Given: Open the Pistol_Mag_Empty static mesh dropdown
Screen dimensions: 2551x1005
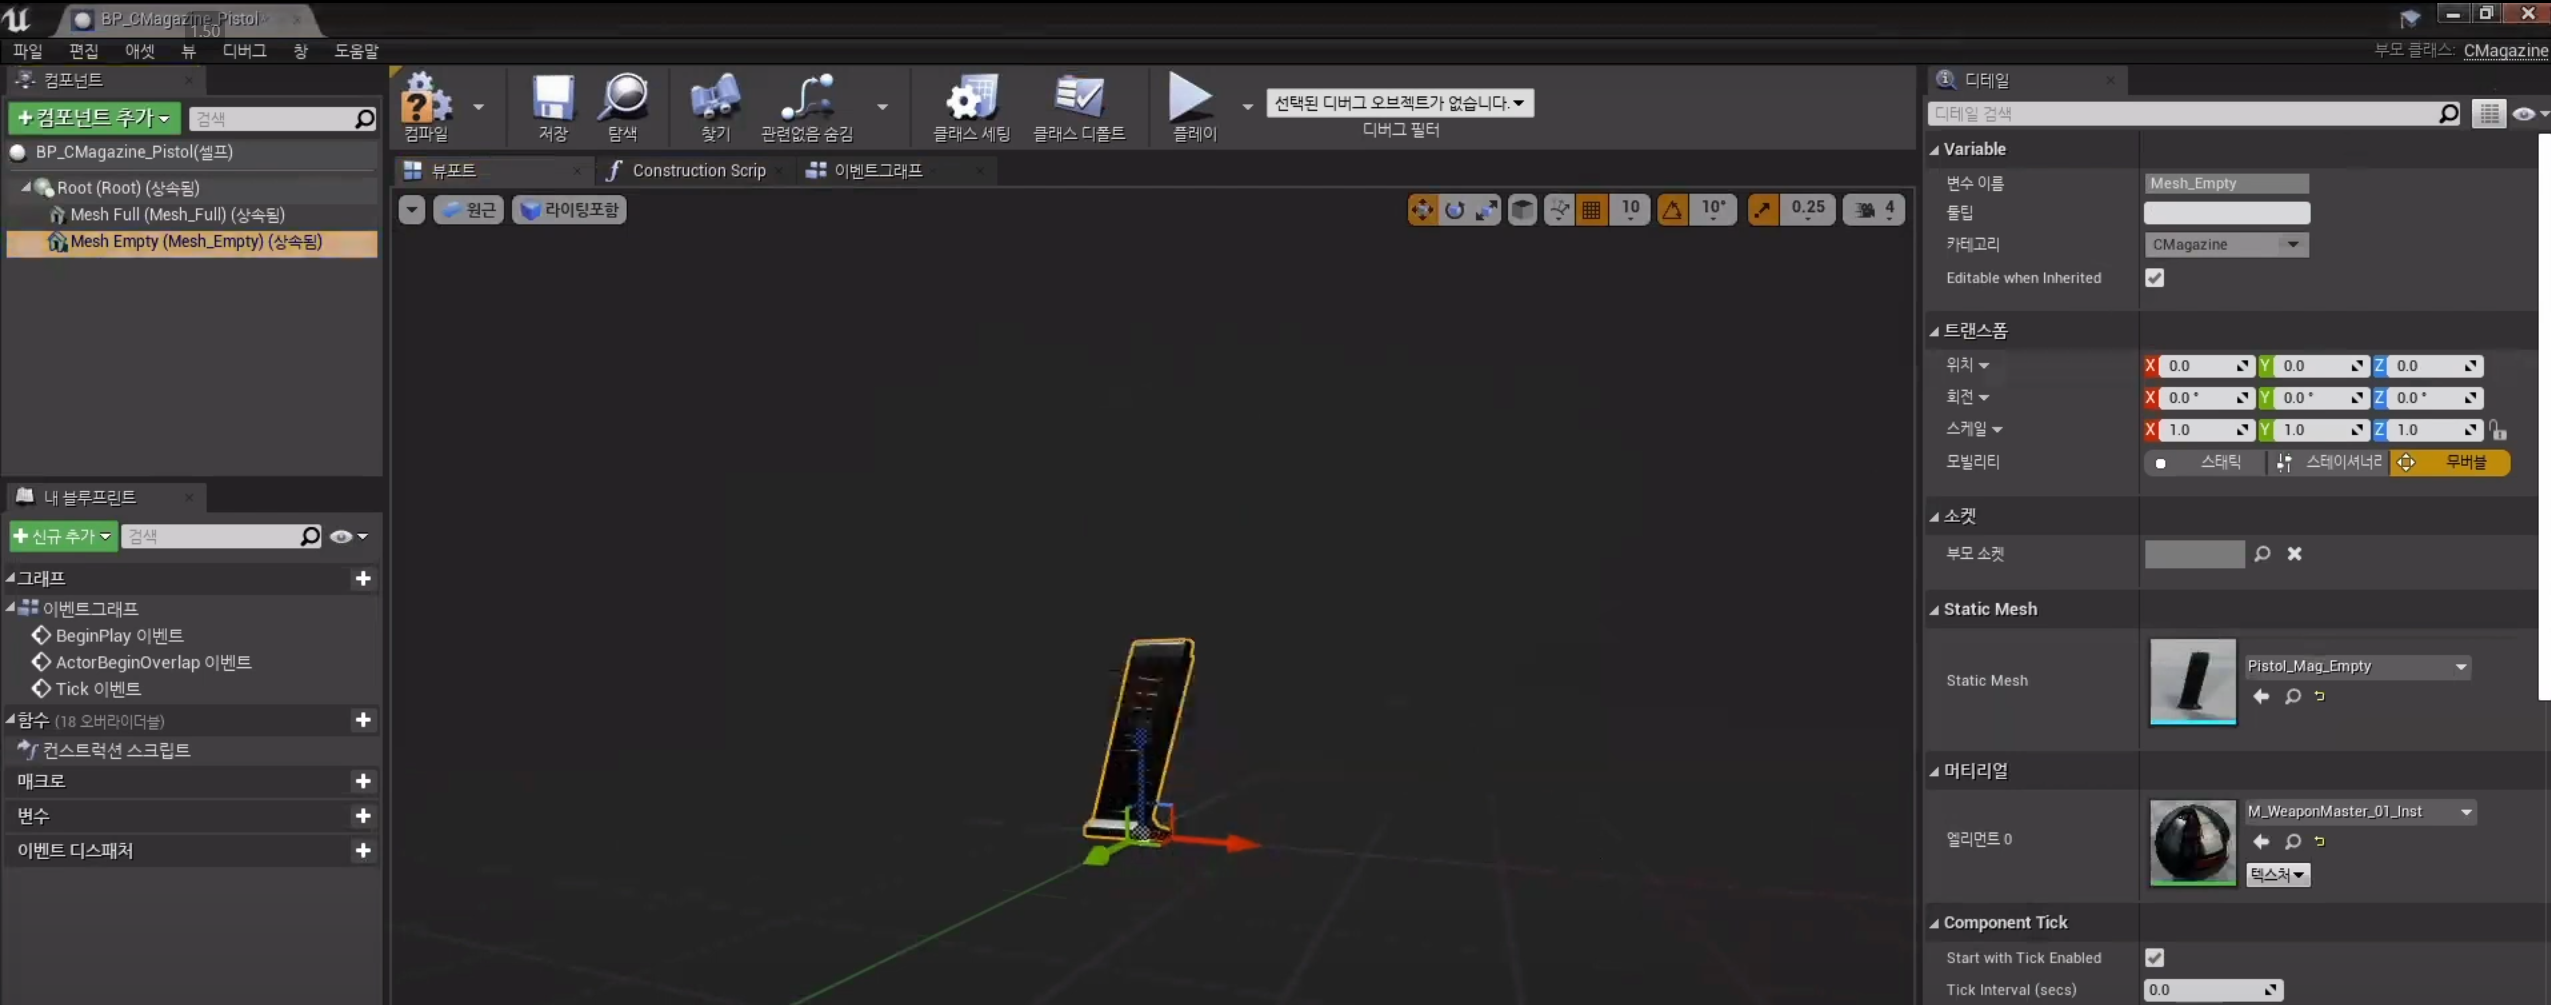Looking at the screenshot, I should click(2358, 666).
